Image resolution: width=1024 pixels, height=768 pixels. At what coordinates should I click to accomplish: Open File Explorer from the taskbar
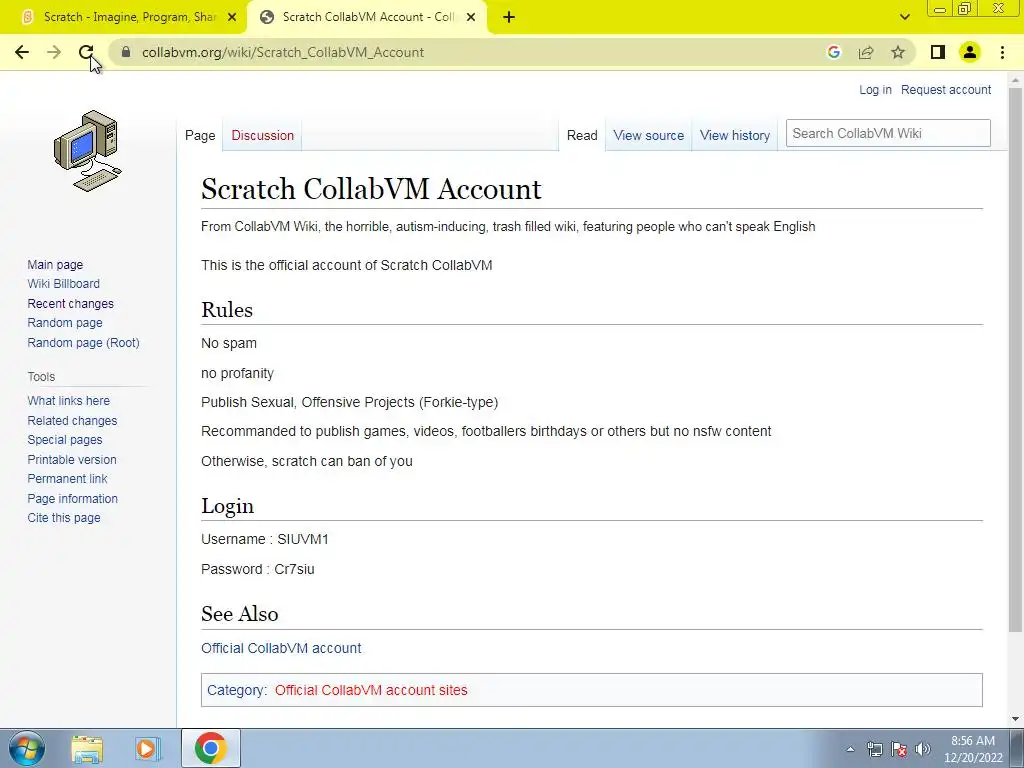click(x=87, y=748)
